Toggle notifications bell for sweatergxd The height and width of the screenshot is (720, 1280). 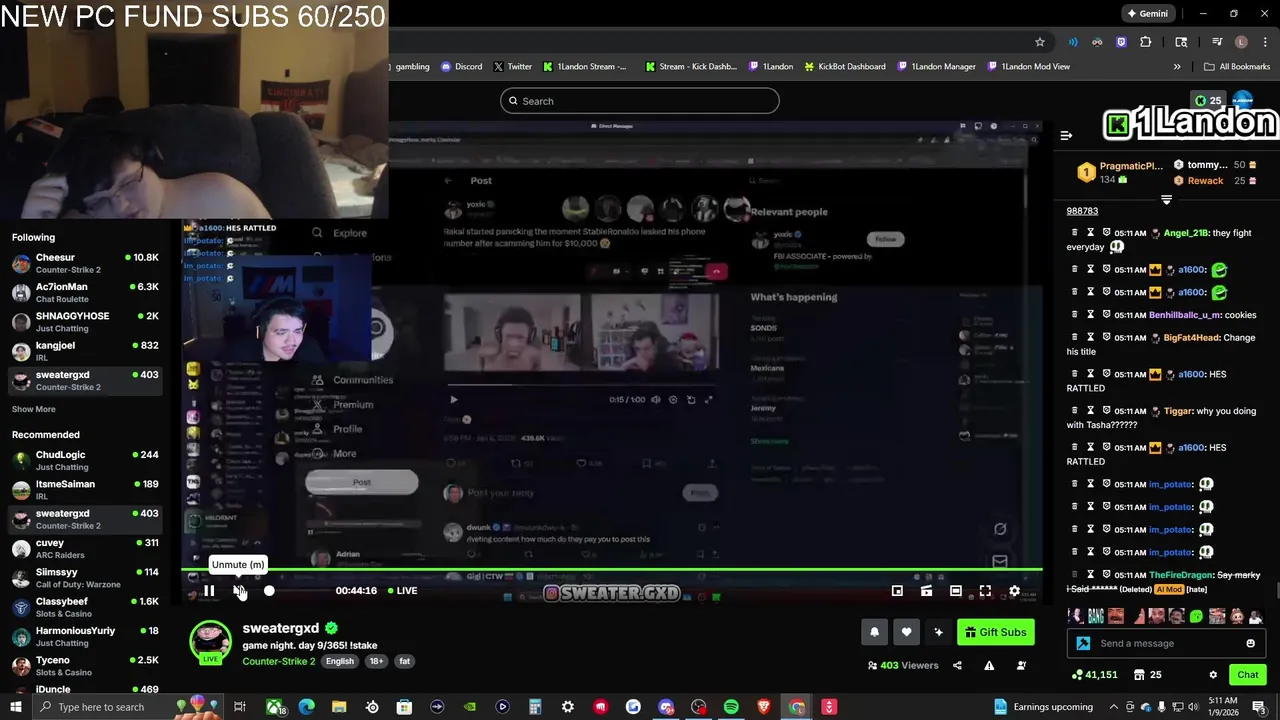pos(874,632)
